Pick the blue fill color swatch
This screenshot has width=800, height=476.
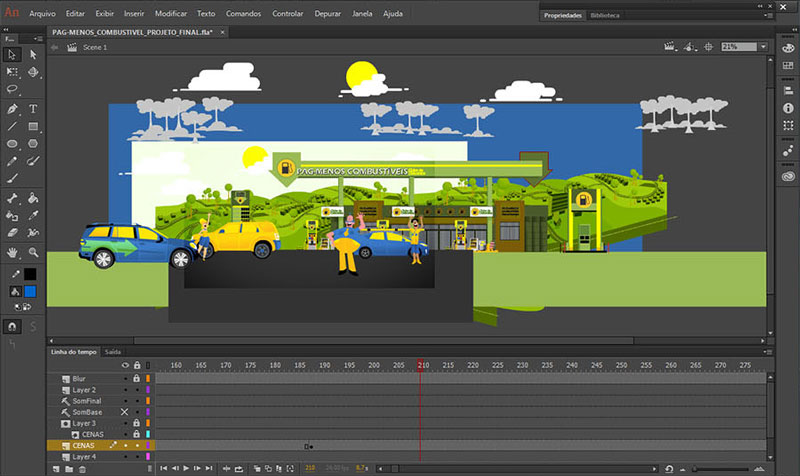pos(30,291)
